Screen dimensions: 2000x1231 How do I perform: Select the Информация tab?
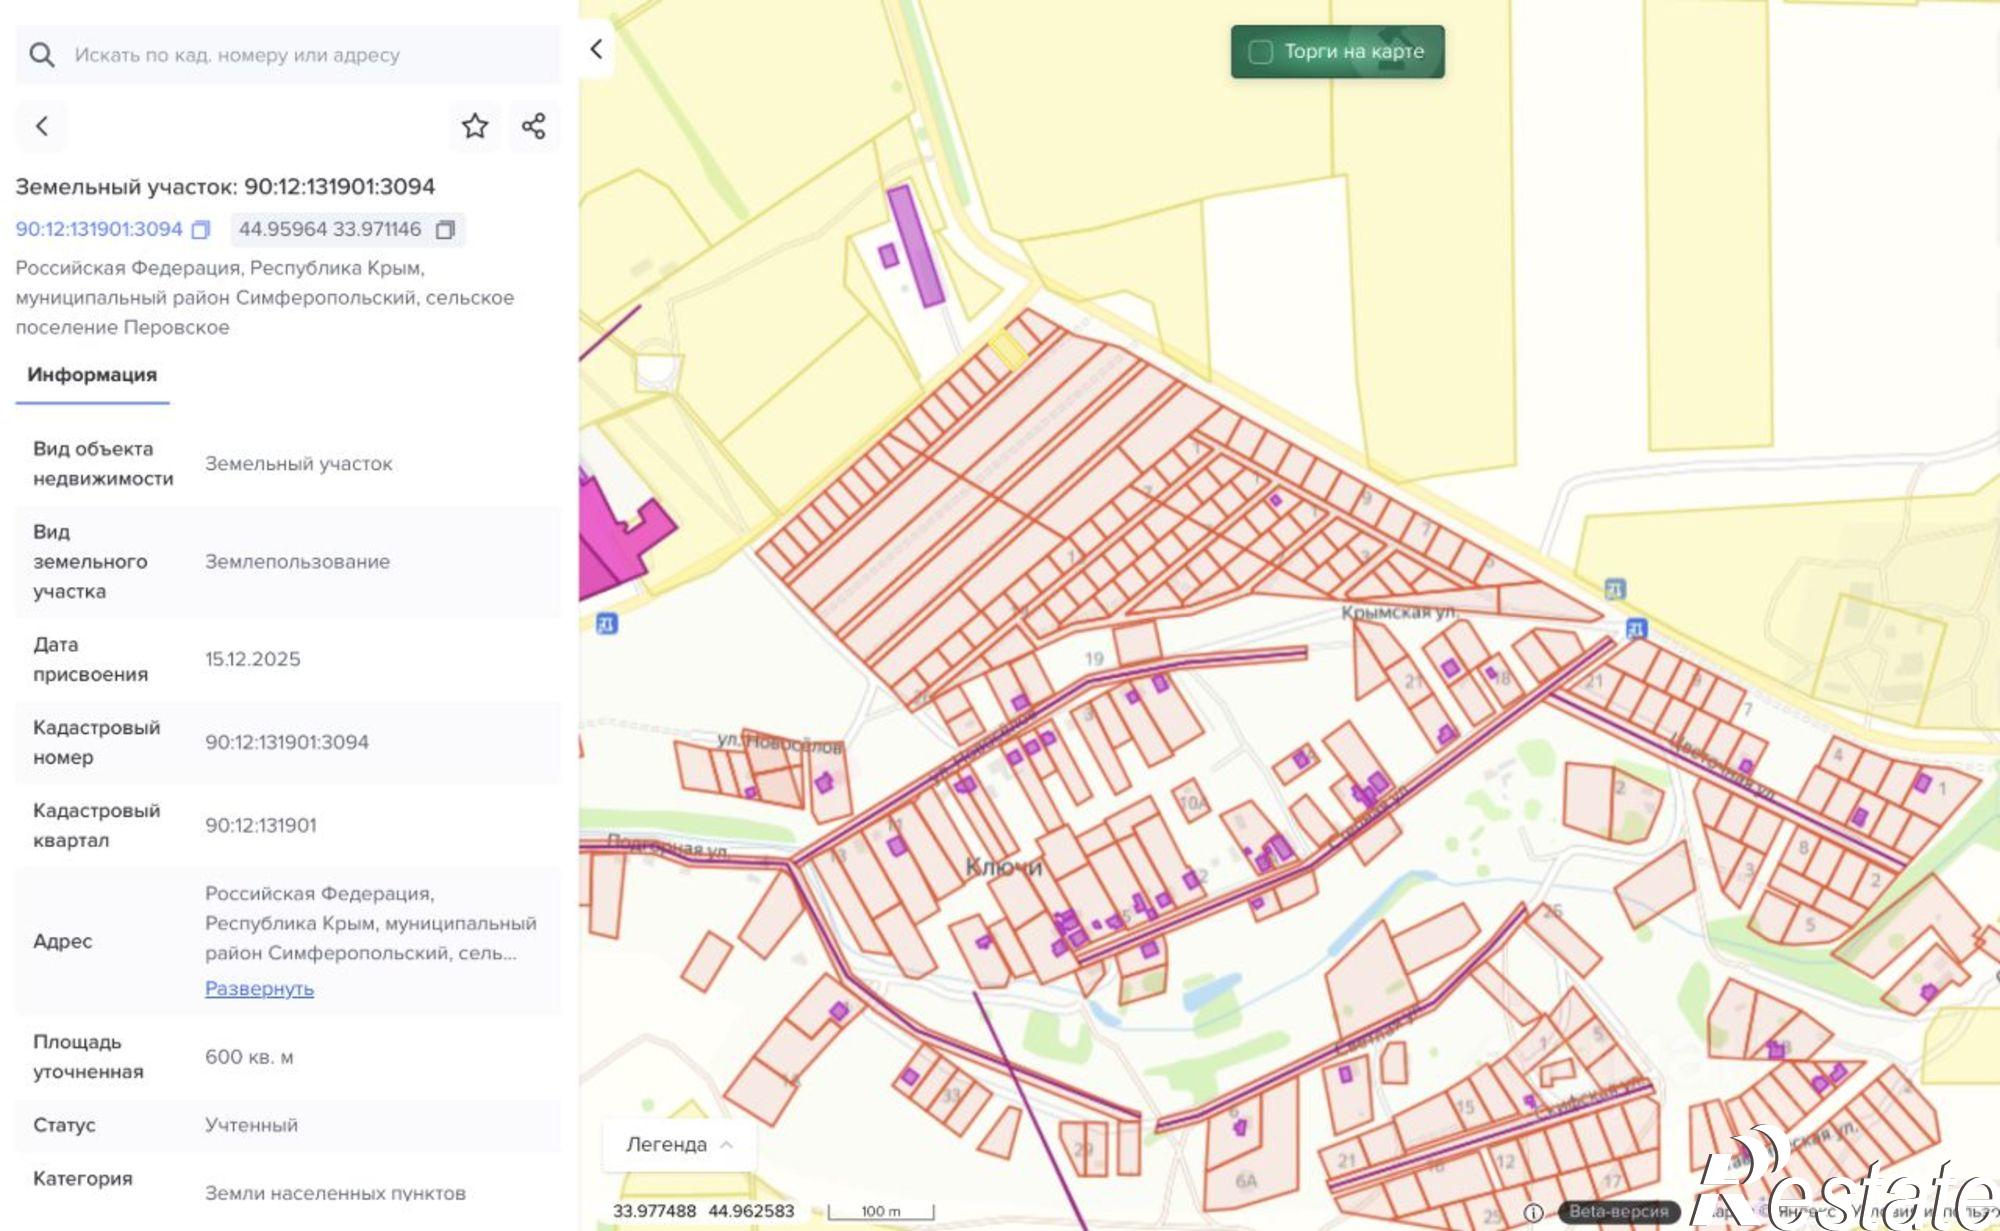click(x=92, y=375)
